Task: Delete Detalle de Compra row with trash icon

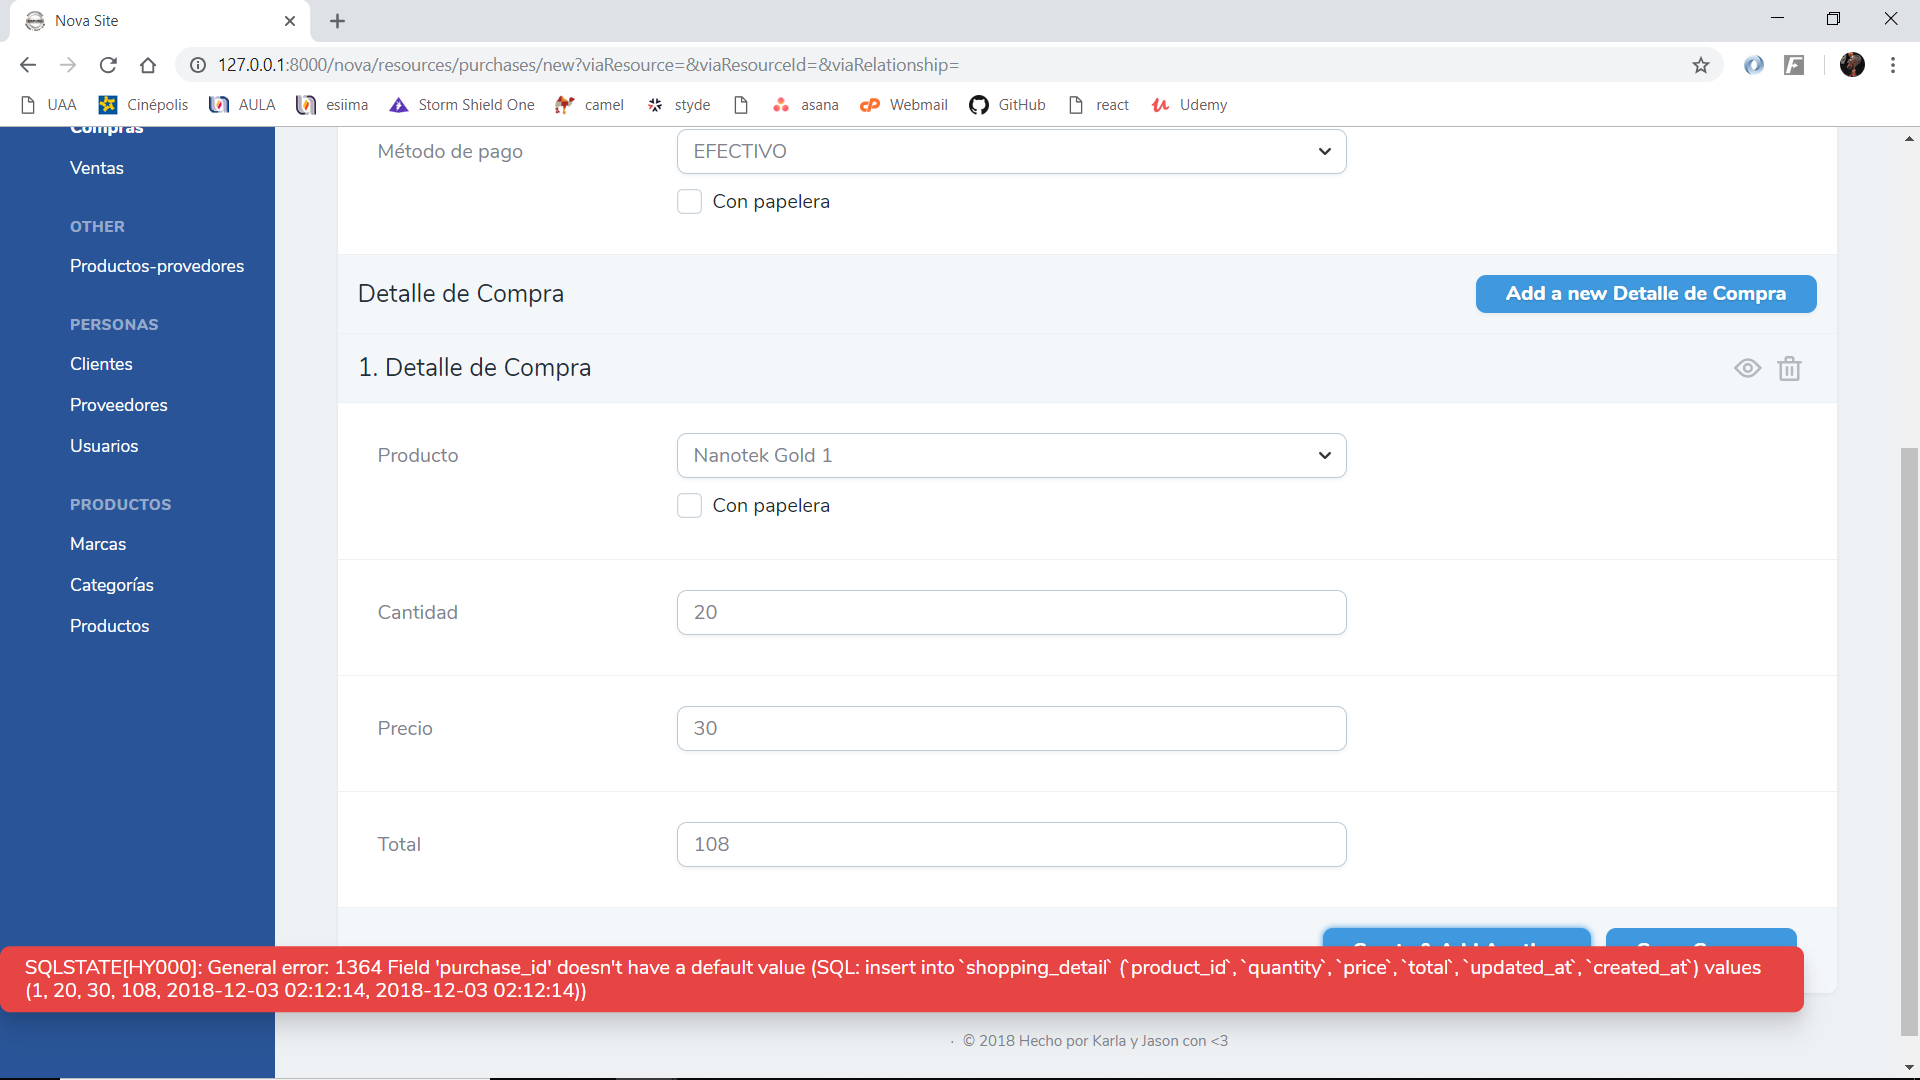Action: pos(1789,368)
